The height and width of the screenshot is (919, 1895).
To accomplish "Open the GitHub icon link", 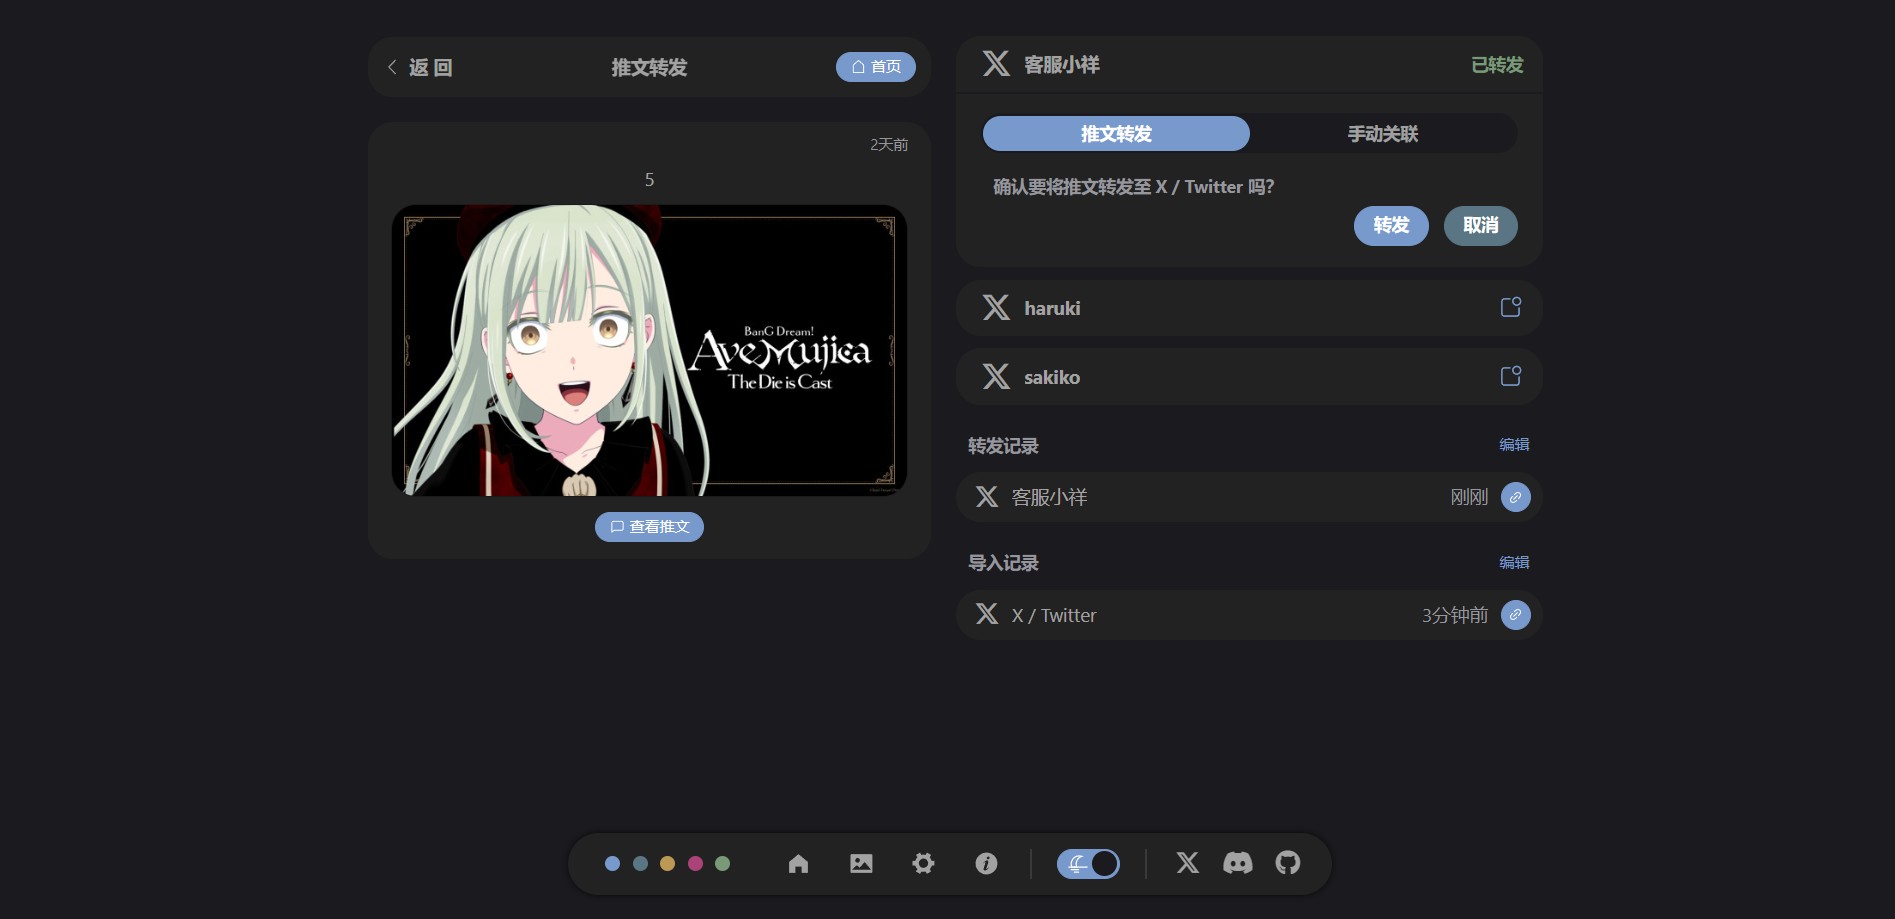I will pyautogui.click(x=1288, y=863).
